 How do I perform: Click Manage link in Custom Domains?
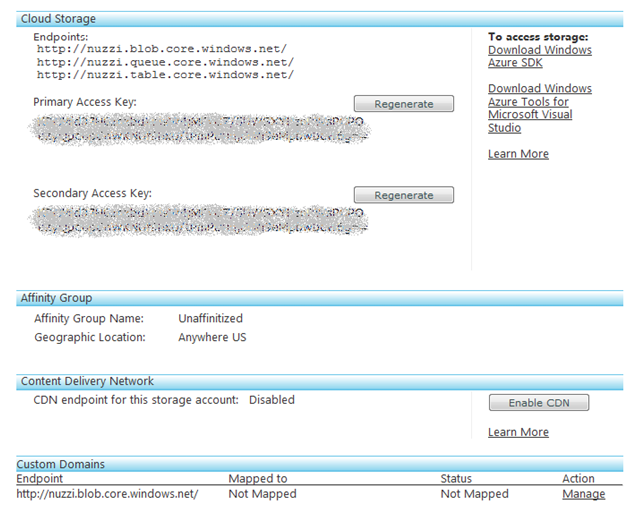[x=584, y=494]
